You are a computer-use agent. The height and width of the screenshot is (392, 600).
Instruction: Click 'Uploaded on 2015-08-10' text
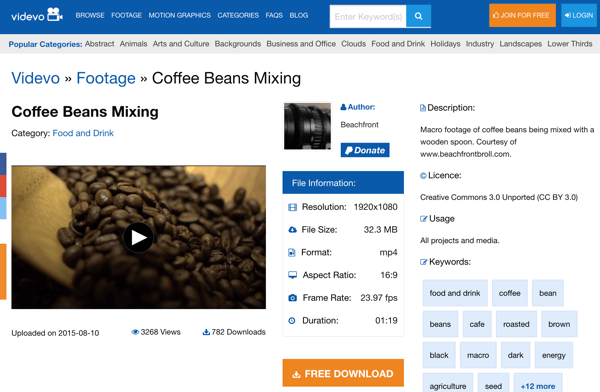tap(55, 333)
